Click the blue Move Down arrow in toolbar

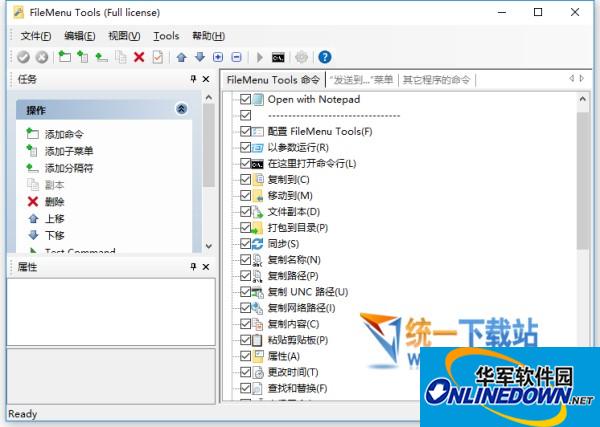pos(200,57)
